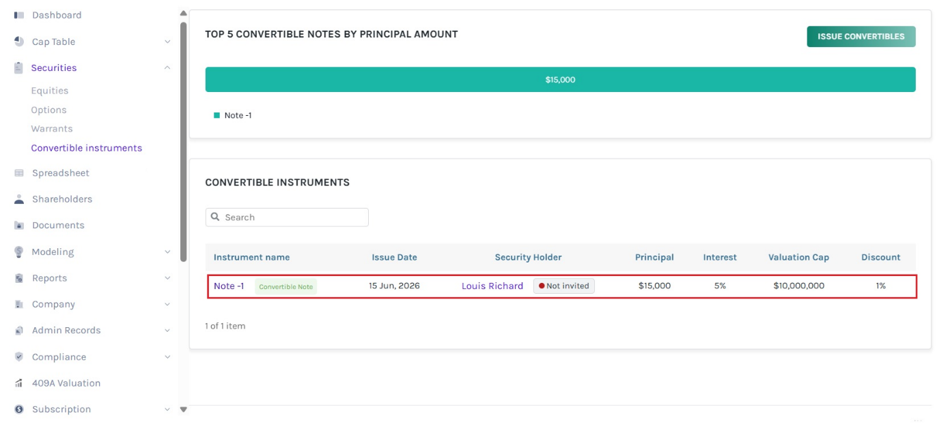Select Convertible instruments submenu item
The height and width of the screenshot is (426, 939).
(87, 147)
